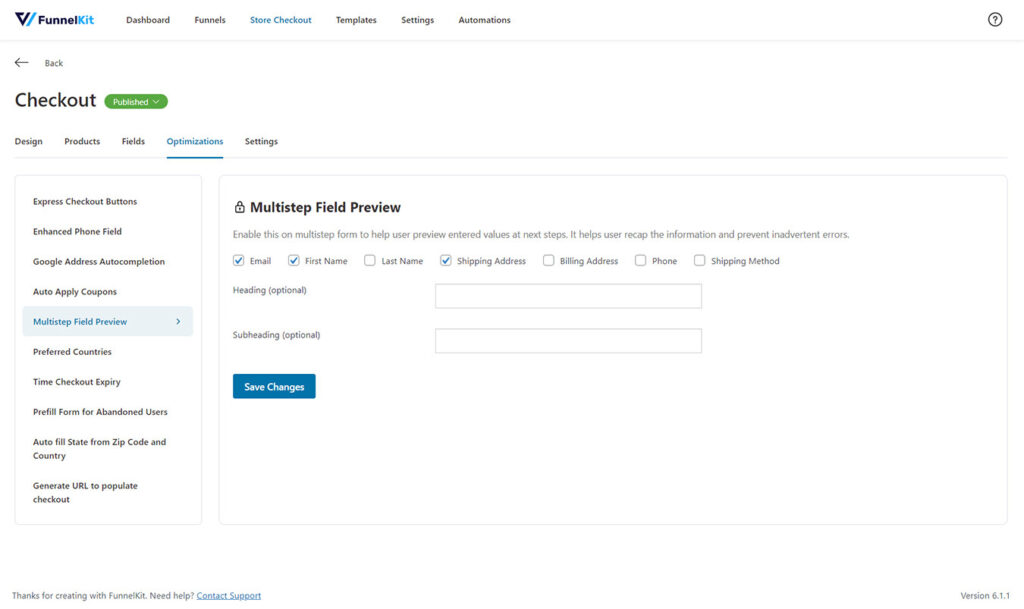Enable the Shipping Method checkbox
Image resolution: width=1024 pixels, height=609 pixels.
click(699, 260)
